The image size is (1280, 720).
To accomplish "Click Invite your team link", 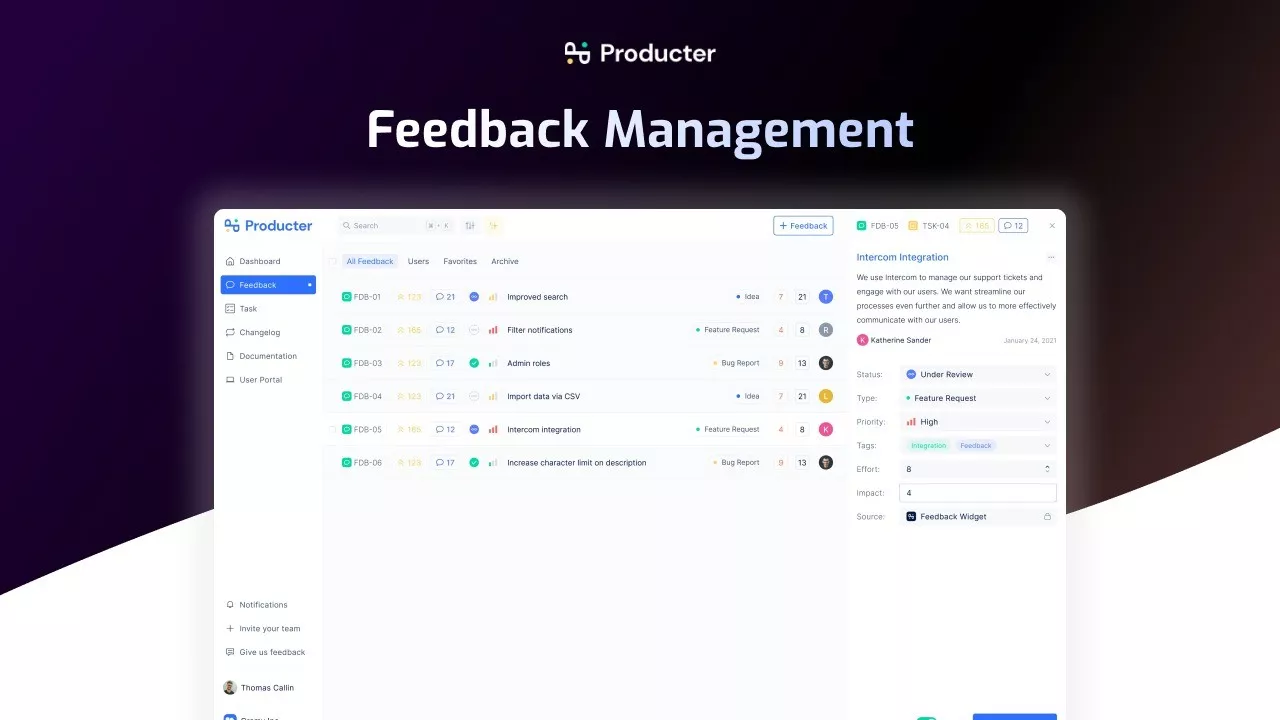I will tap(269, 629).
